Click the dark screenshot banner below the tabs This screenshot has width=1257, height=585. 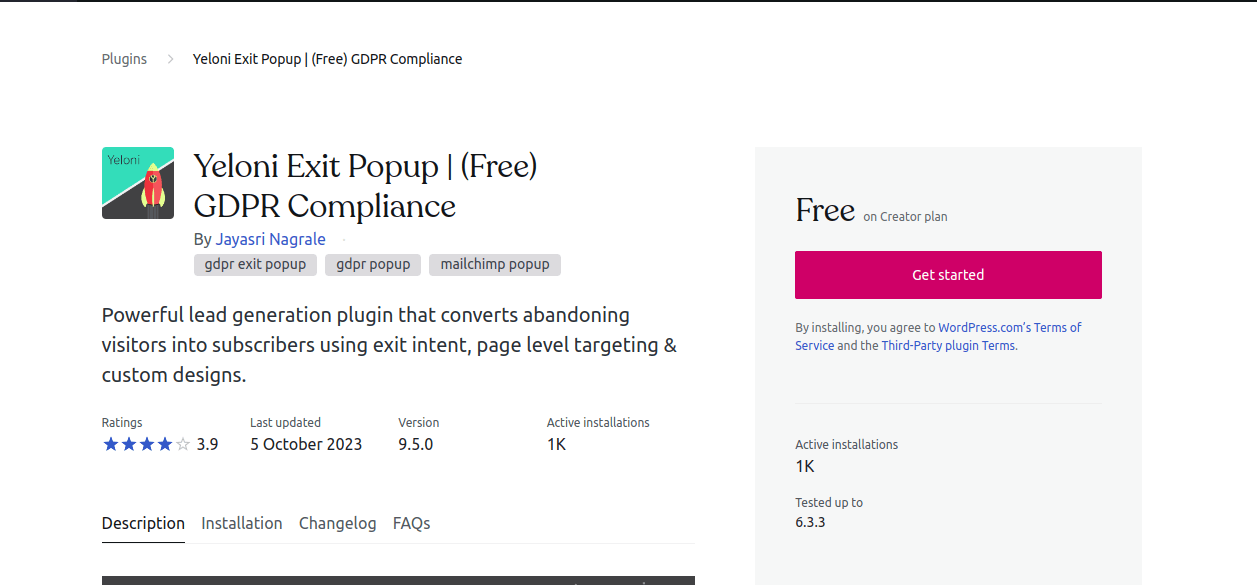click(x=397, y=580)
